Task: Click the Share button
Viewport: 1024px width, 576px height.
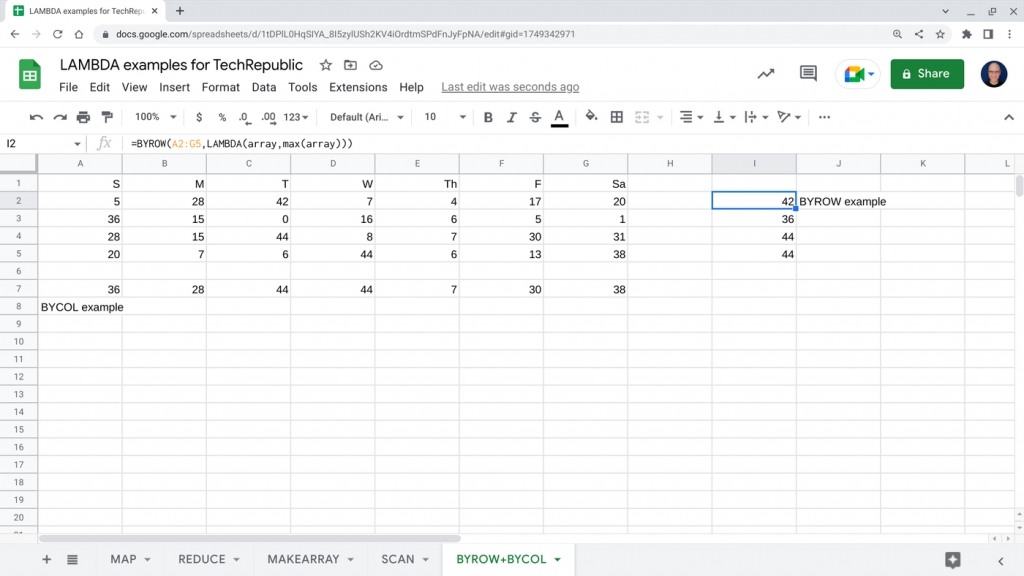Action: (926, 74)
